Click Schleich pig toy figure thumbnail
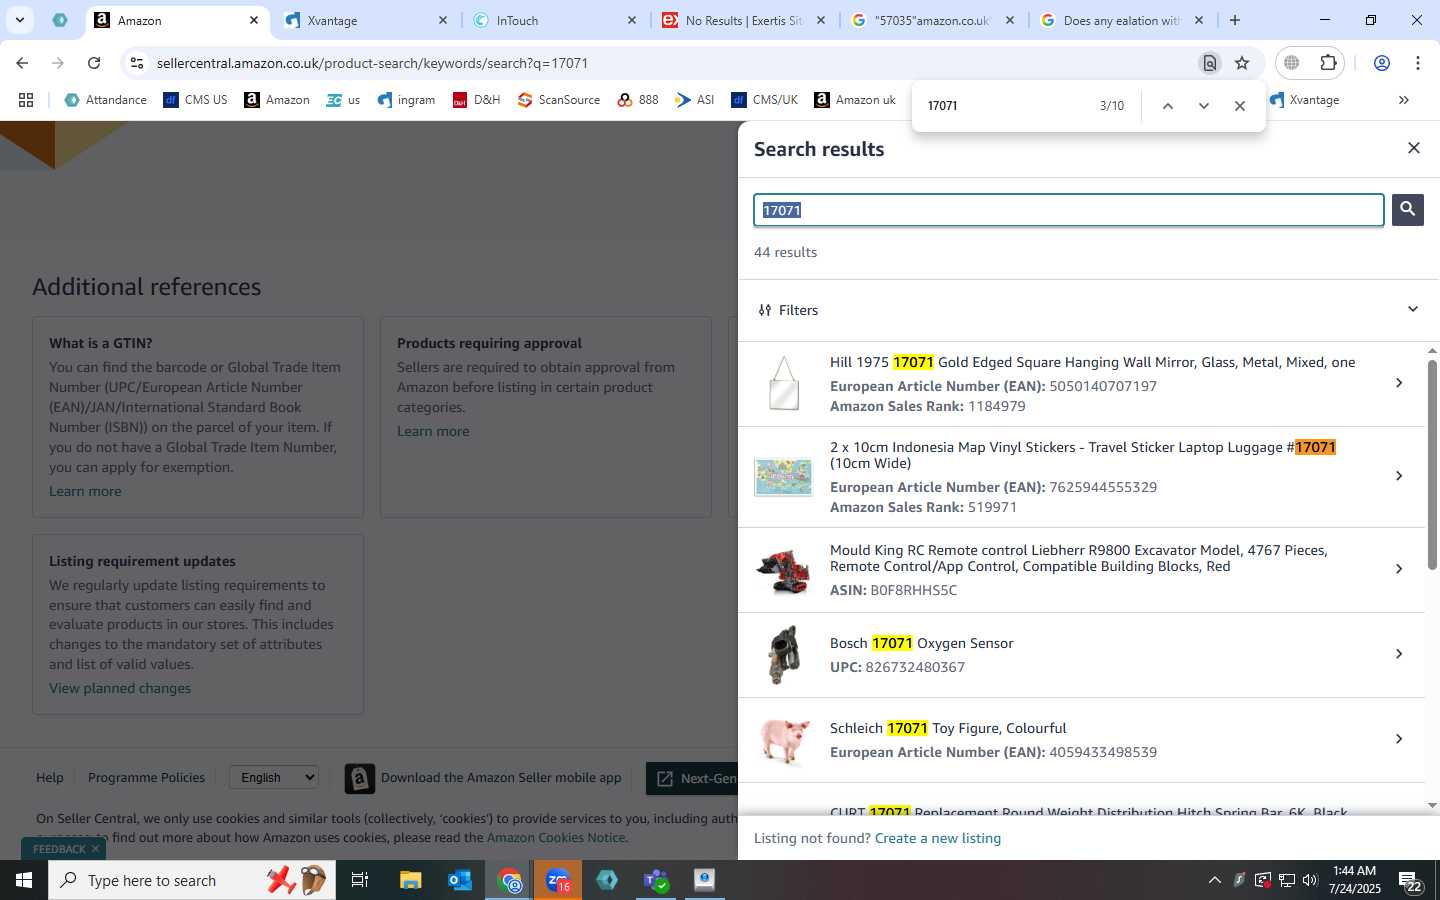This screenshot has width=1440, height=900. click(783, 740)
